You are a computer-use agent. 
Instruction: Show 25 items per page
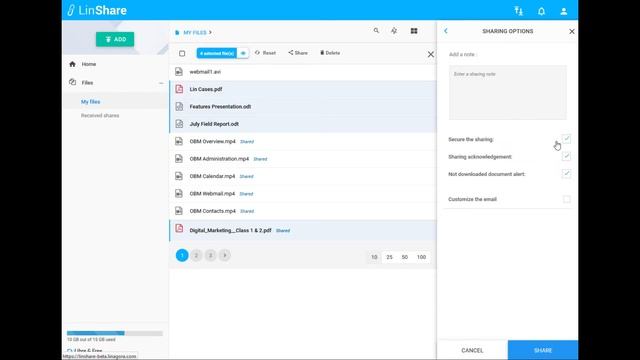389,257
